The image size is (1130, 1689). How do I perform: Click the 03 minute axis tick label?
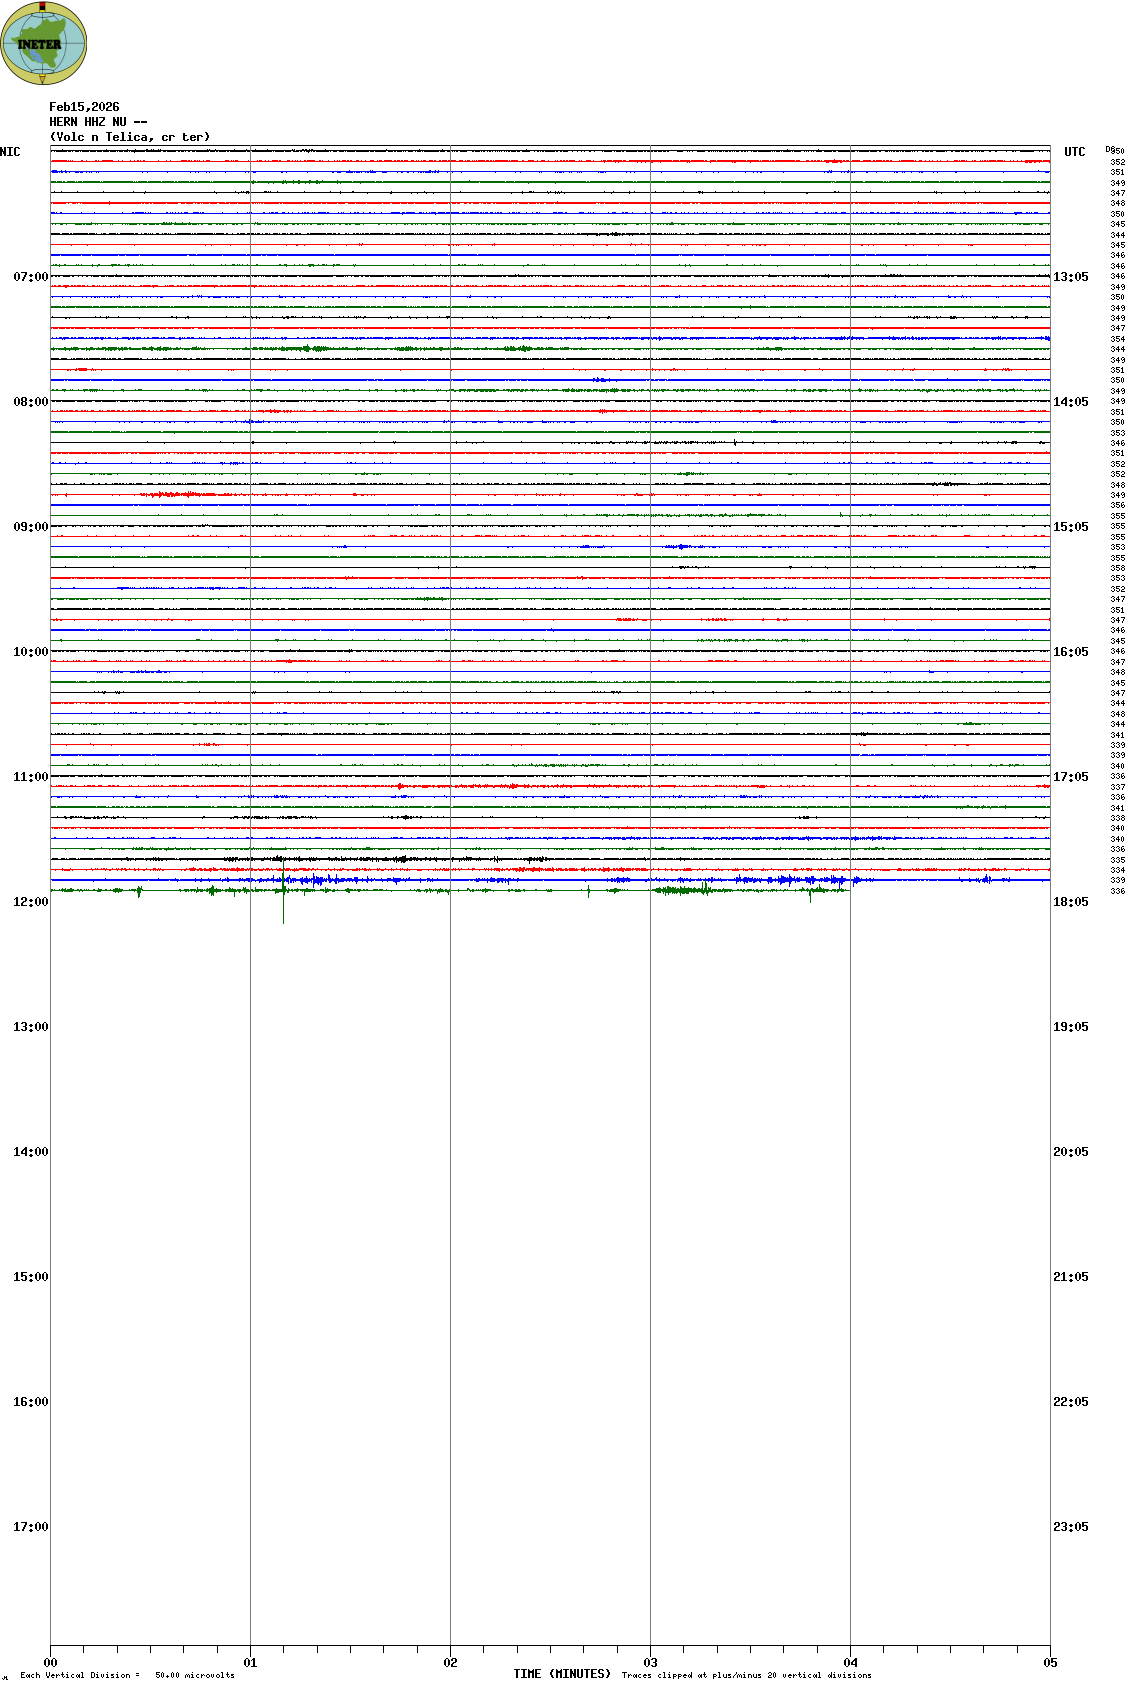click(x=650, y=1663)
